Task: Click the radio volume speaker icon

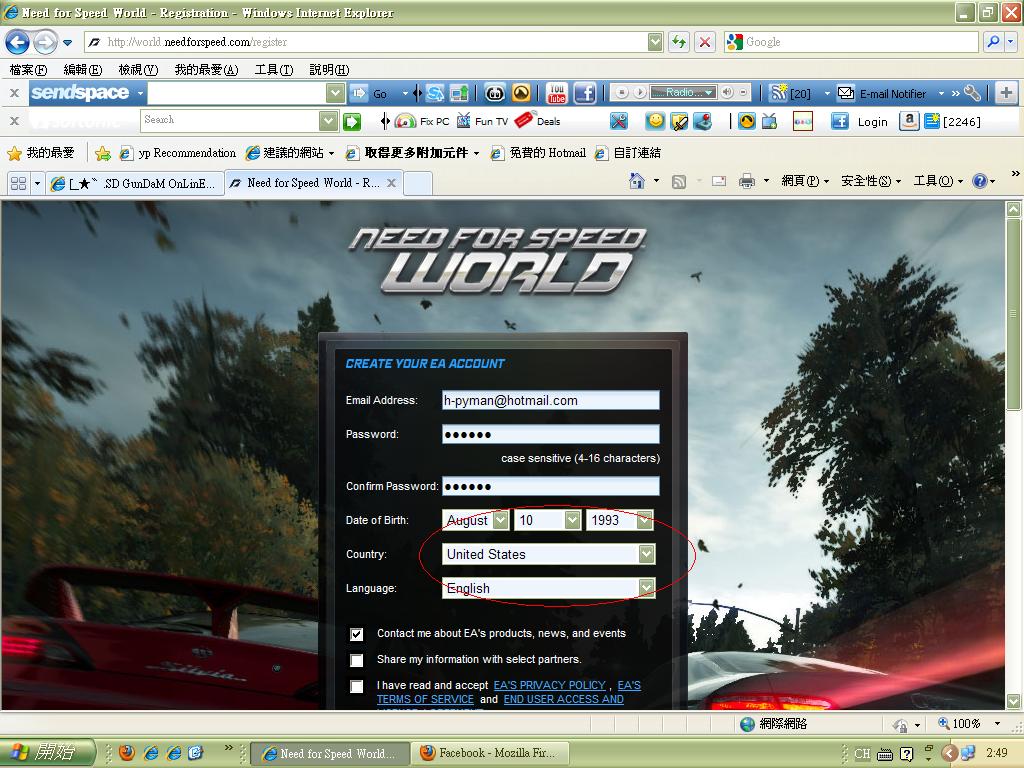Action: 728,93
